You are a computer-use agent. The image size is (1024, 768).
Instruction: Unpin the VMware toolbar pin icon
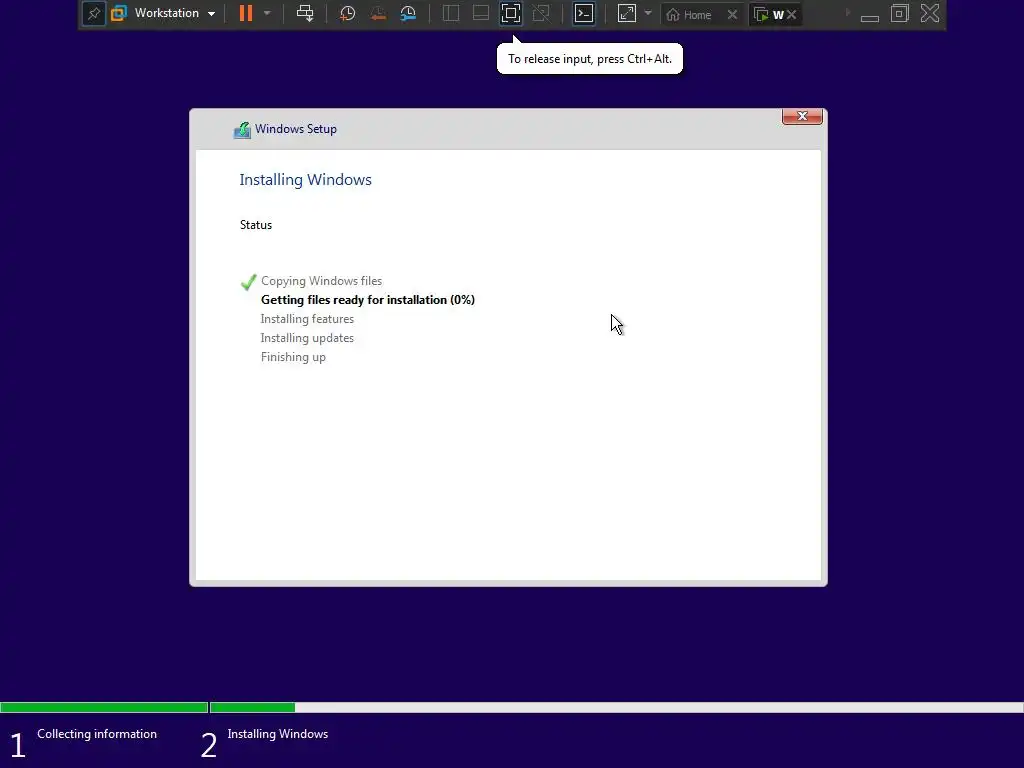tap(93, 14)
